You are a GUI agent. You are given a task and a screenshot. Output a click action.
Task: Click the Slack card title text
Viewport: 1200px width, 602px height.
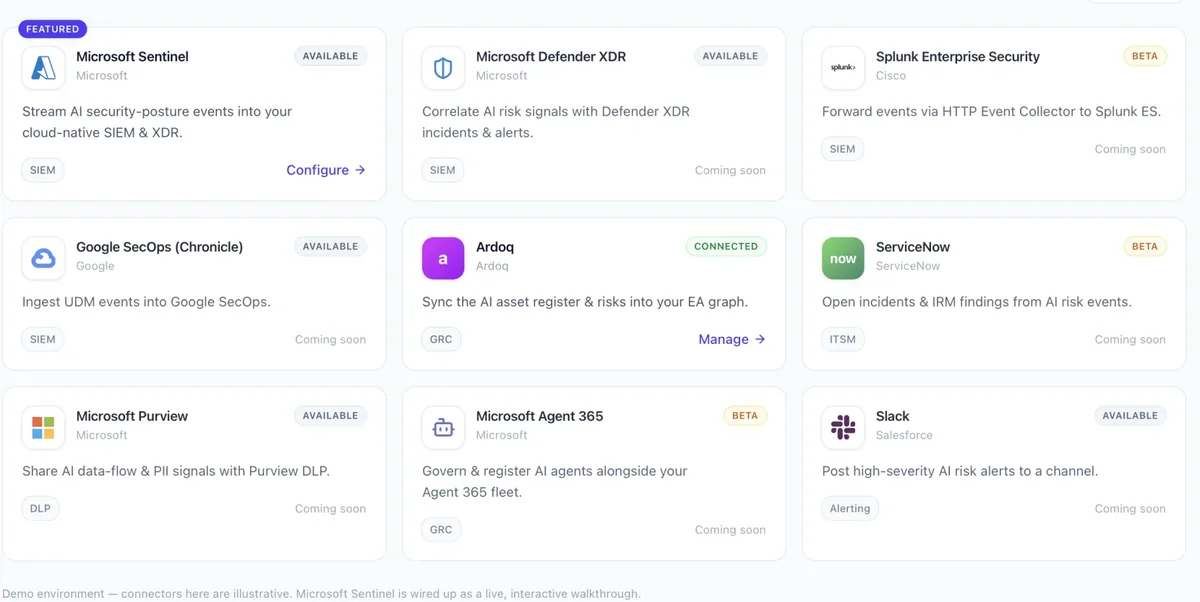893,416
